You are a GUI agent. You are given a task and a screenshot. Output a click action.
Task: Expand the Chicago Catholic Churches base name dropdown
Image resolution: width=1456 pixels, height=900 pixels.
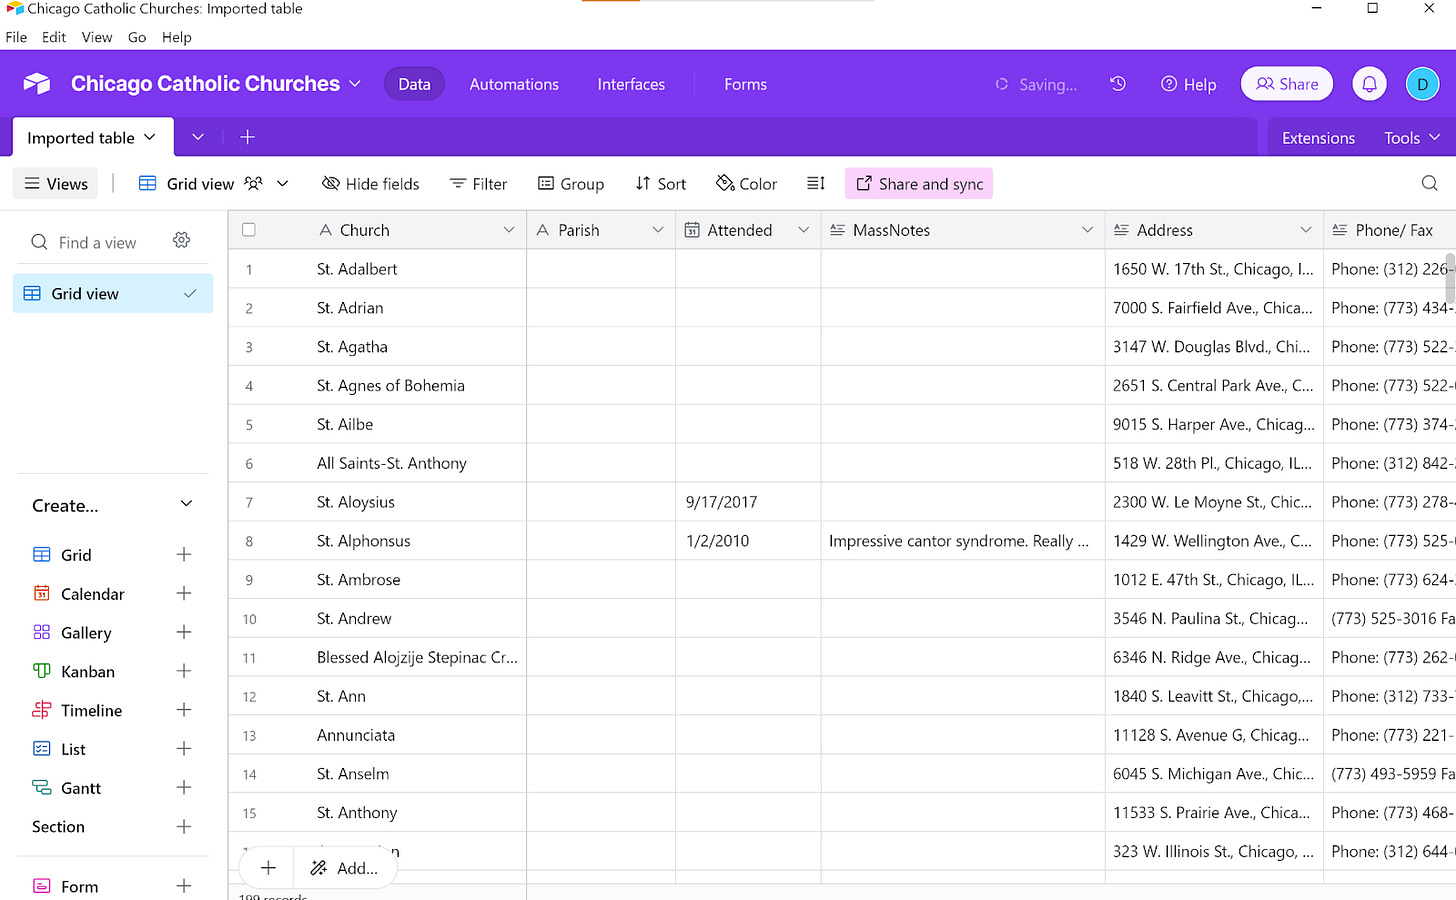point(354,84)
